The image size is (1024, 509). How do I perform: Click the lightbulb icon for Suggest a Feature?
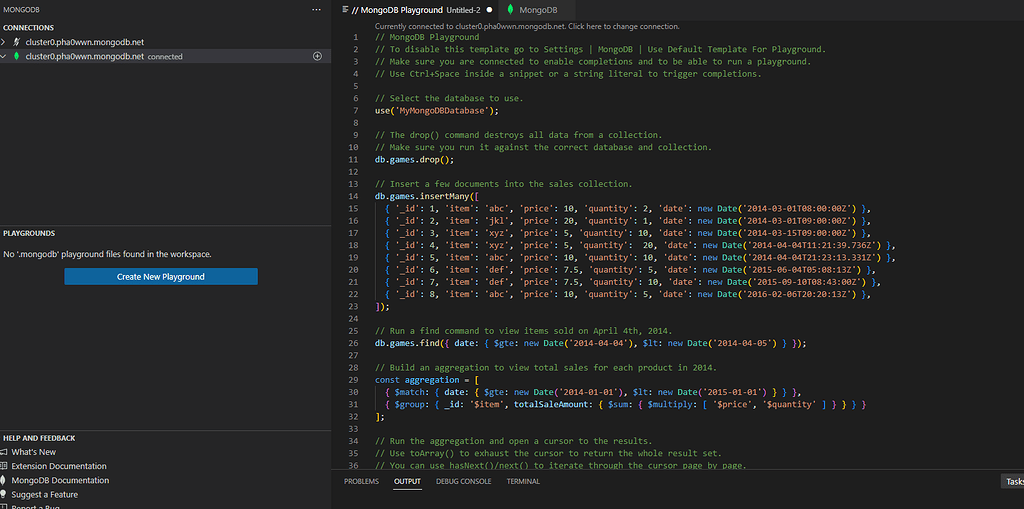[5, 494]
